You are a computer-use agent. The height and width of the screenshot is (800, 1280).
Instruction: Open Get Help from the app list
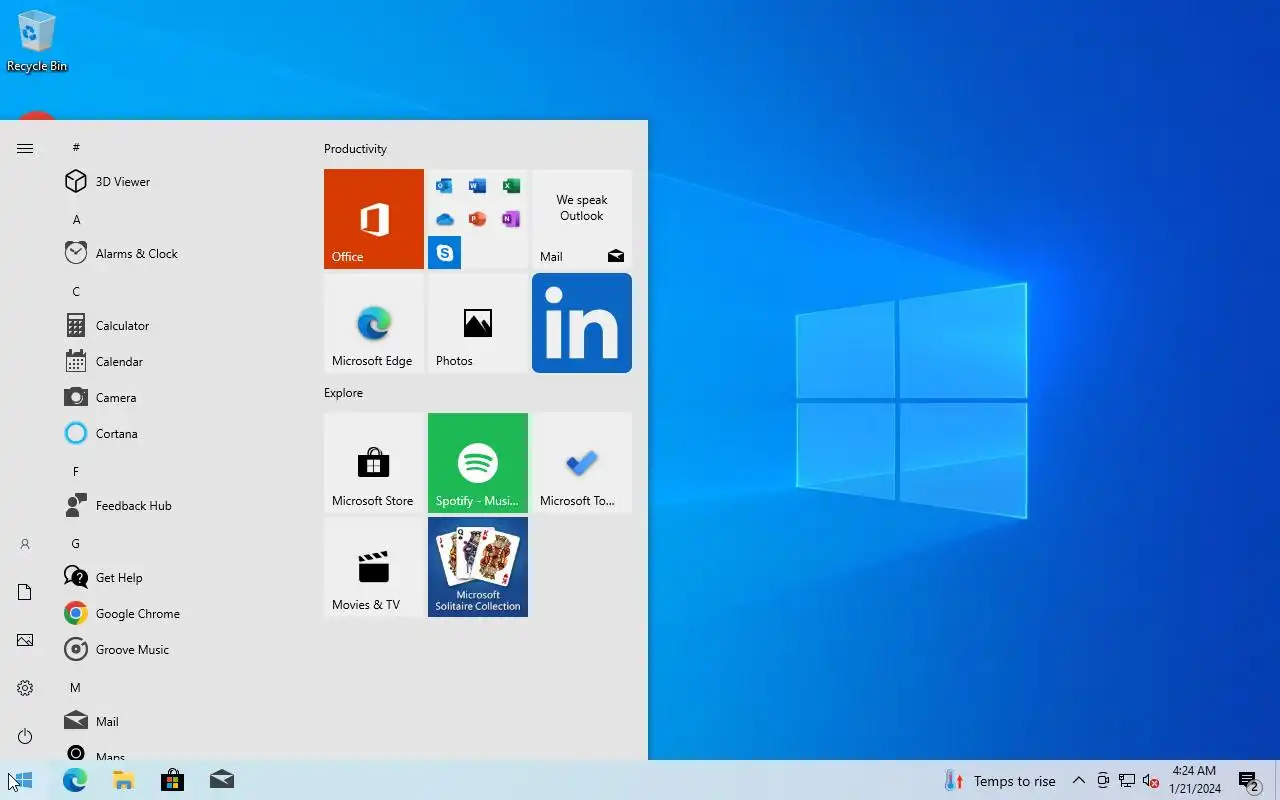tap(180, 578)
